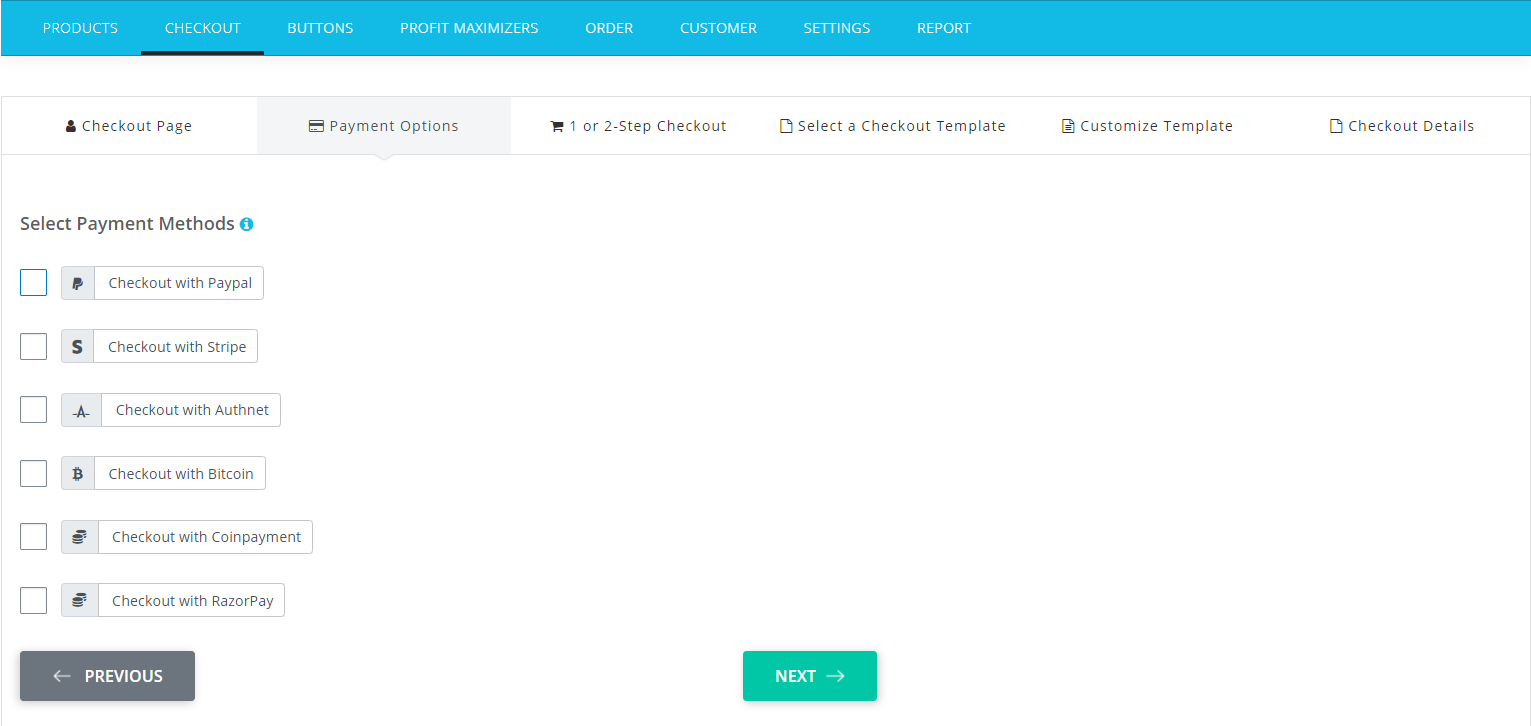
Task: Open the Products menu
Action: tap(80, 28)
